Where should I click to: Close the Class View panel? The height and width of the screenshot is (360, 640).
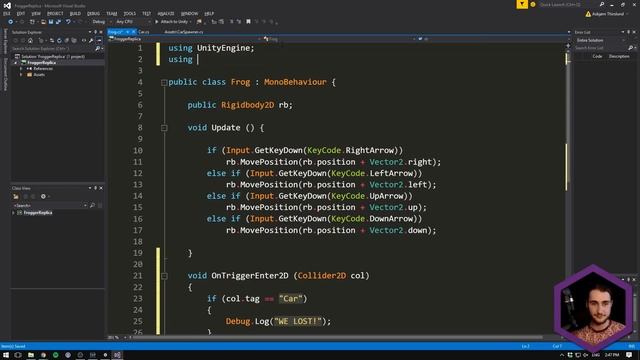pyautogui.click(x=101, y=188)
